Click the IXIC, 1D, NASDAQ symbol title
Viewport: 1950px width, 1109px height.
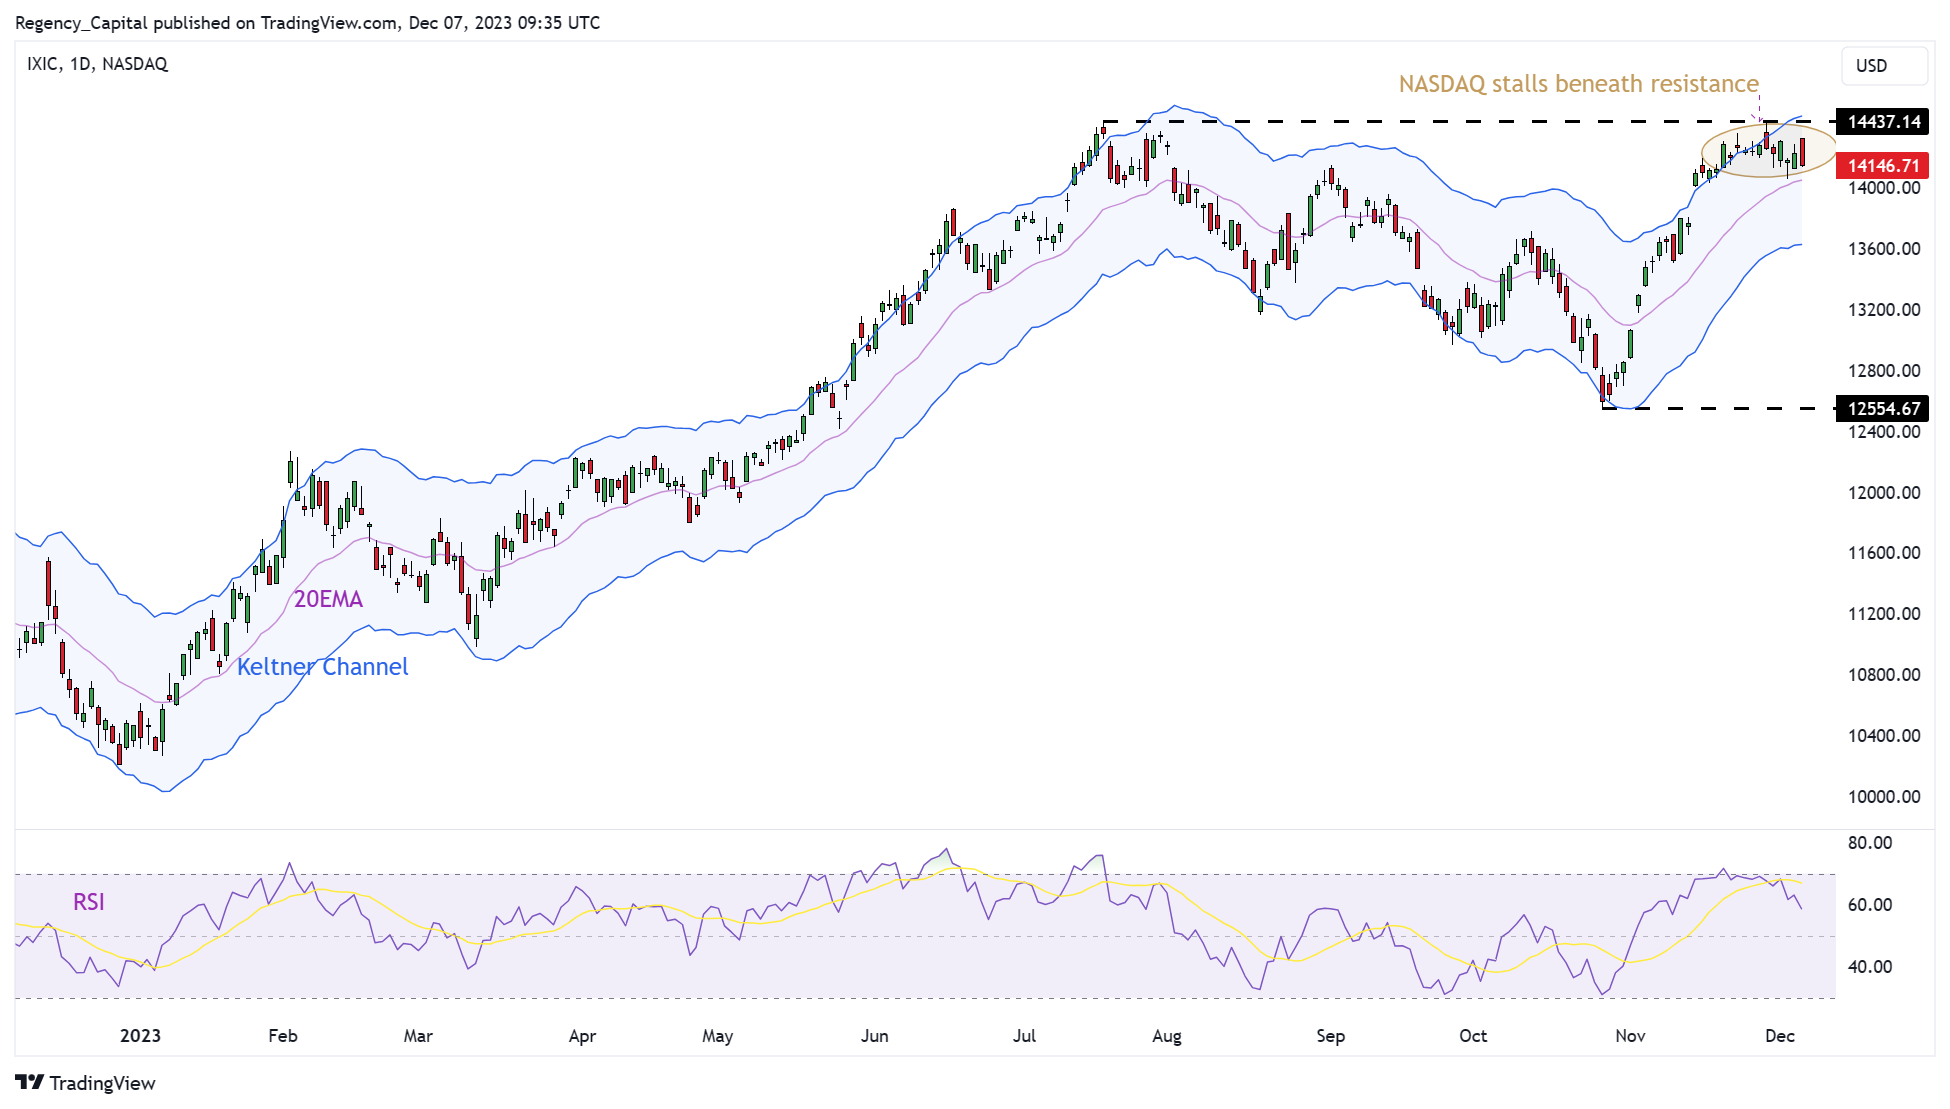tap(97, 64)
